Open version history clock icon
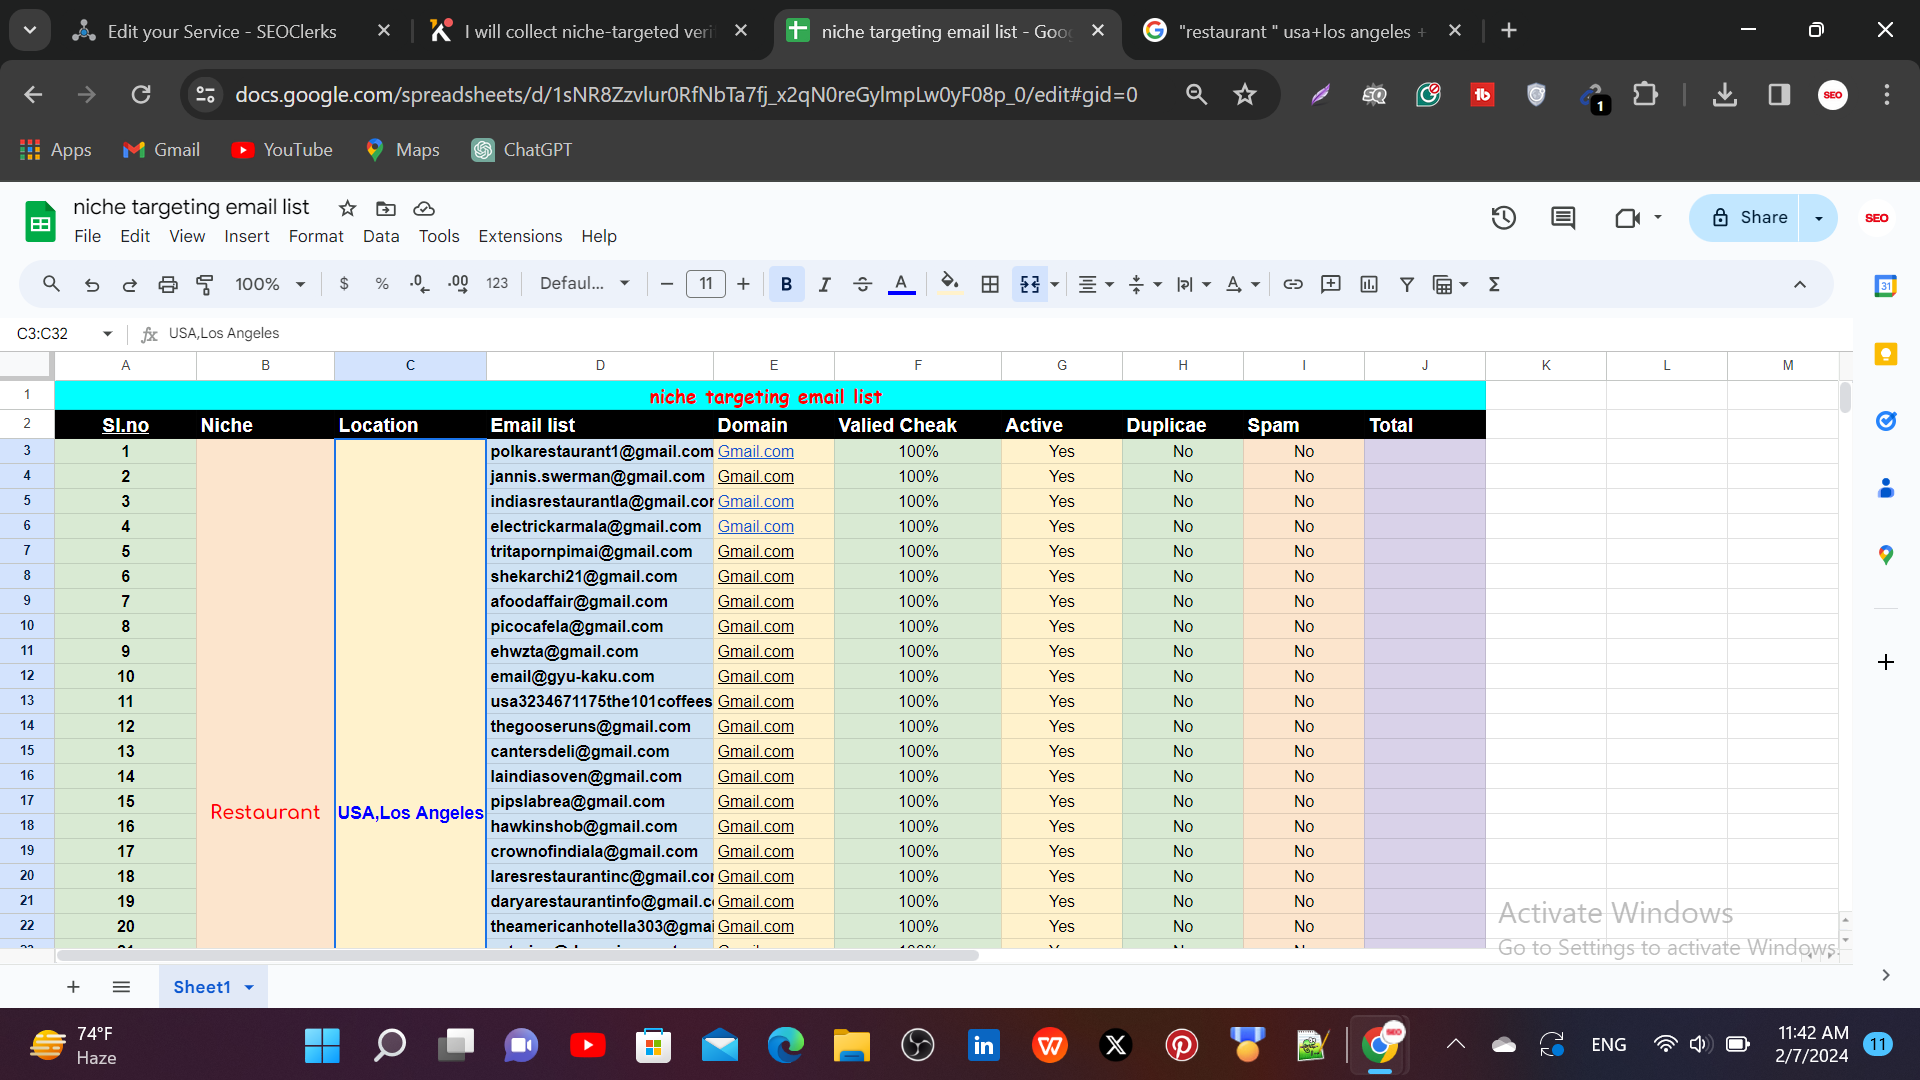Screen dimensions: 1920x1080 [x=1504, y=218]
